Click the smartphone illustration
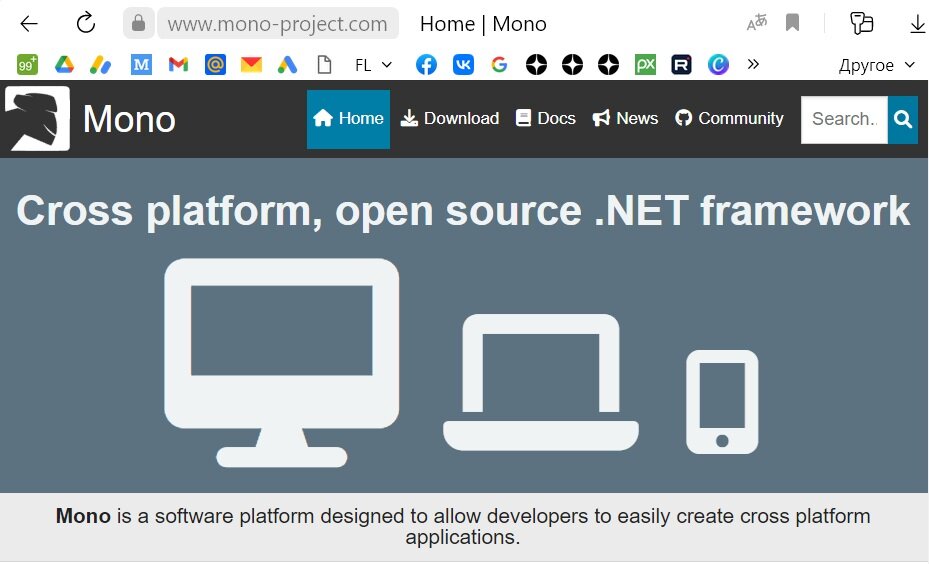The height and width of the screenshot is (564, 929). click(722, 402)
